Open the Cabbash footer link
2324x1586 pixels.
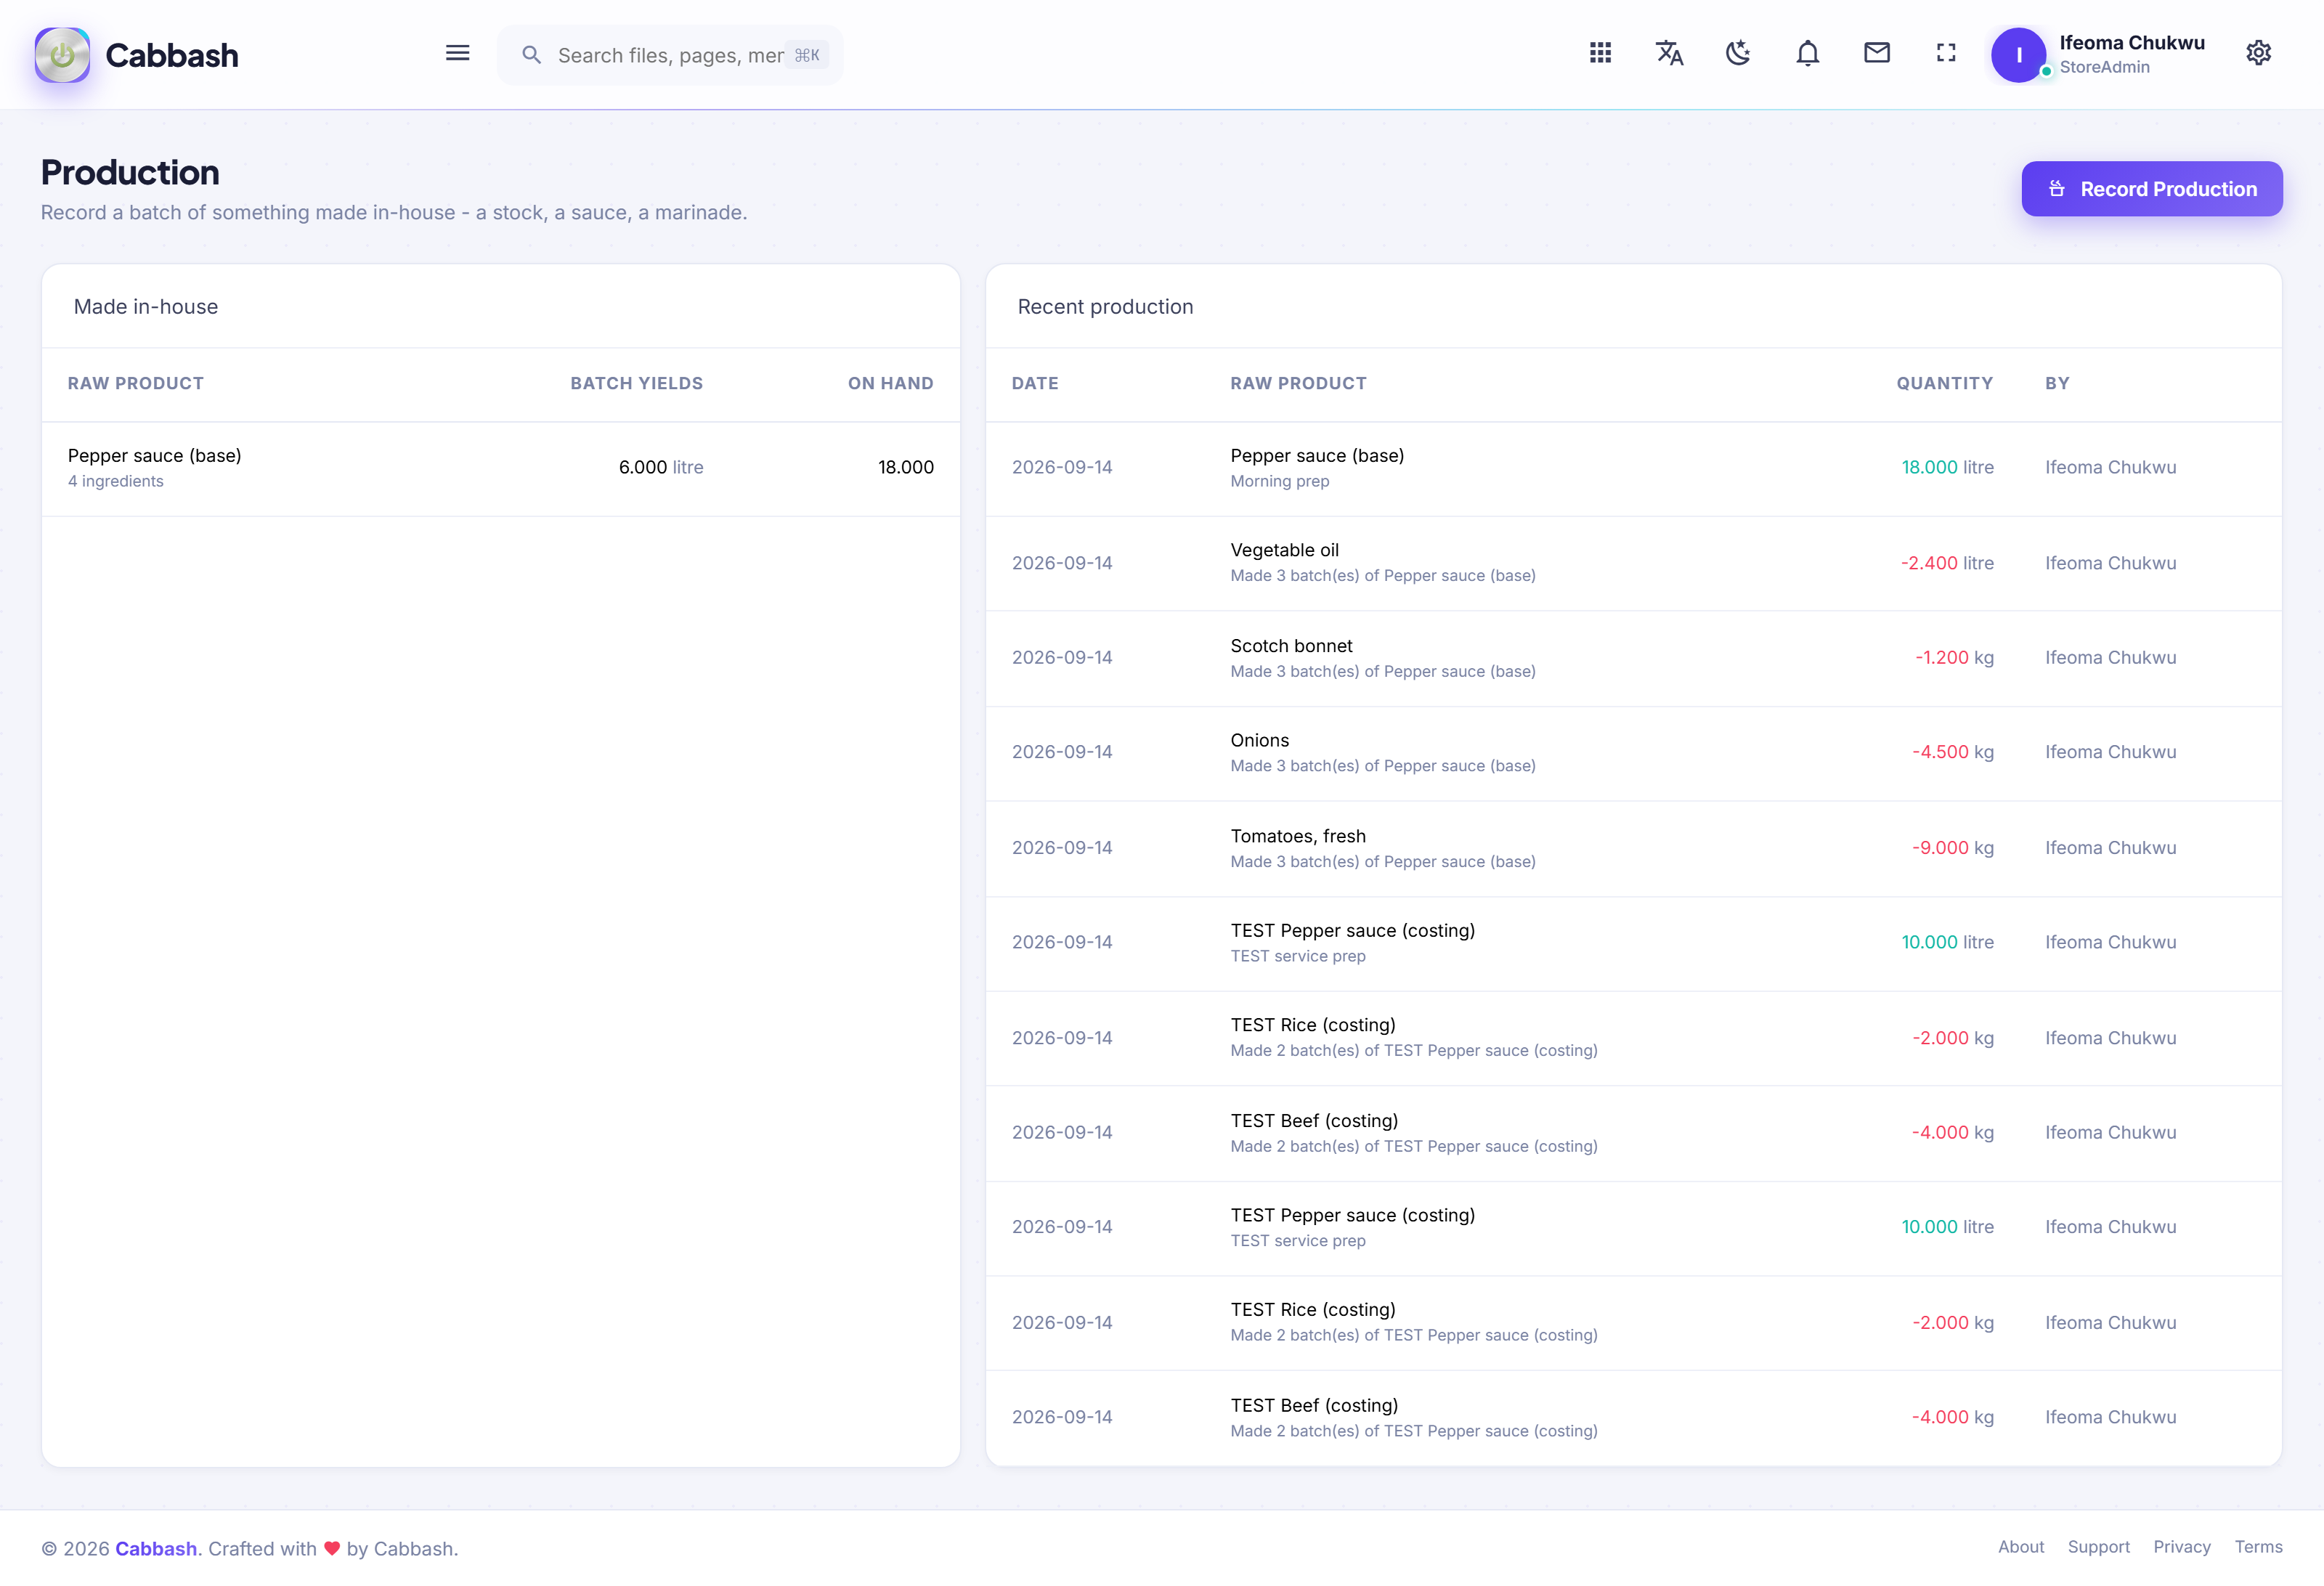point(156,1548)
